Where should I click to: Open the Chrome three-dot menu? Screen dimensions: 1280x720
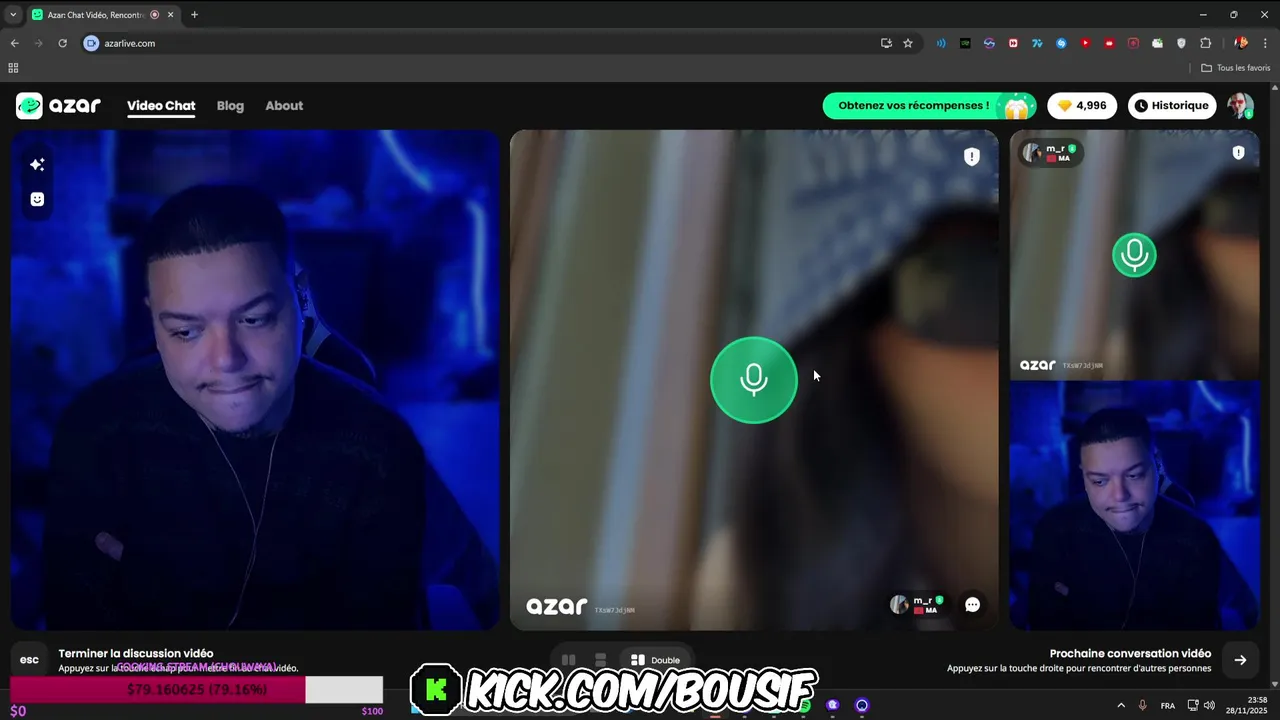point(1266,43)
